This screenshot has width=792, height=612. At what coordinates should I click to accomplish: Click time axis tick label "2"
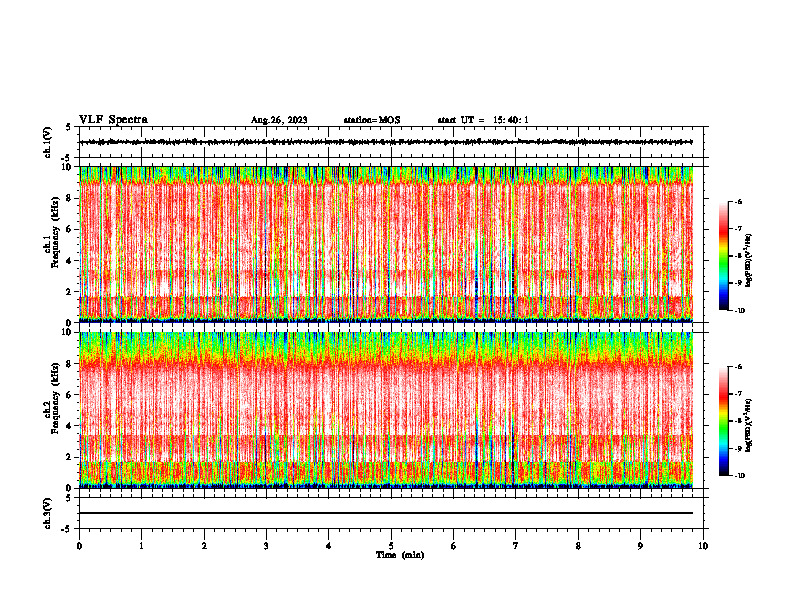coord(204,546)
